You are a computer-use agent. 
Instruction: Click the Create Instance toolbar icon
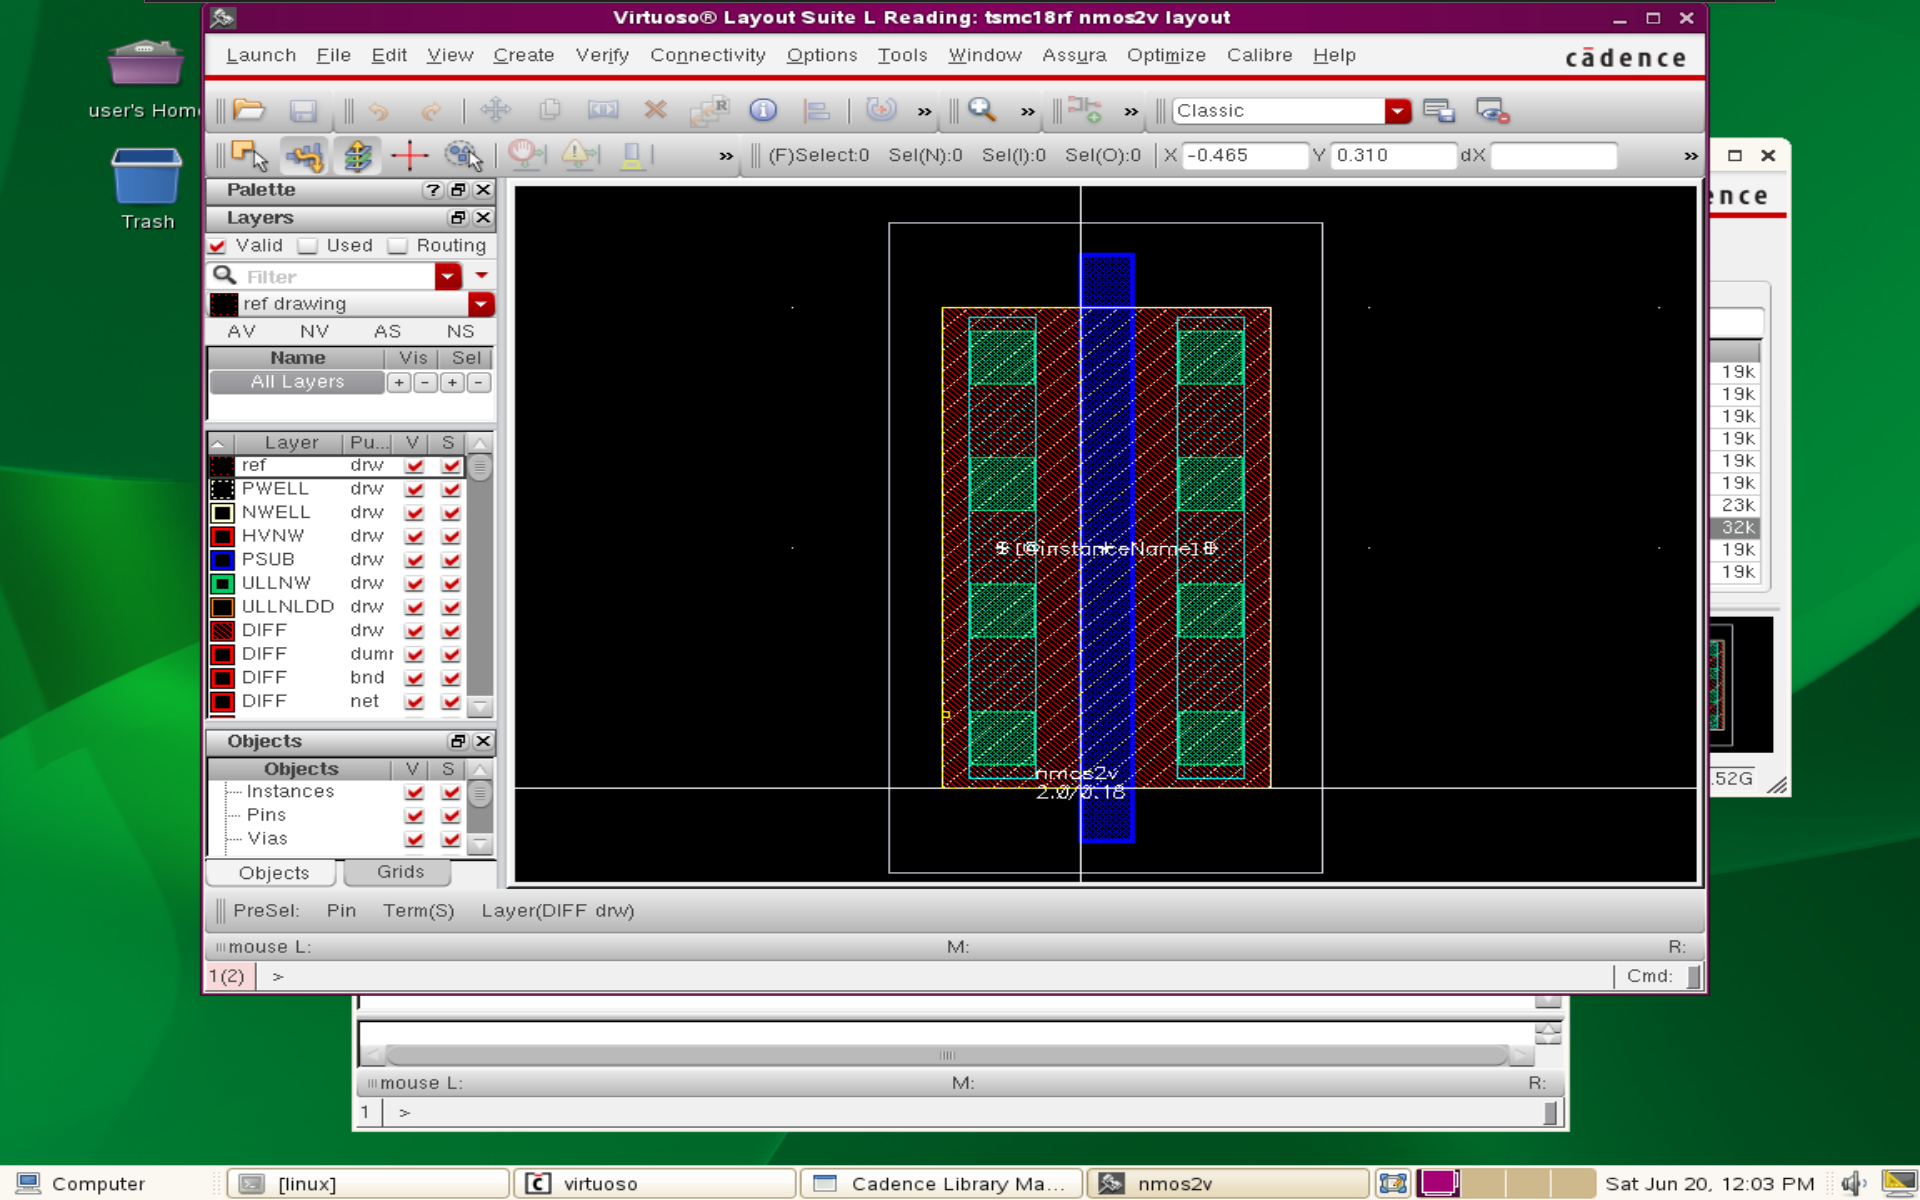[1085, 110]
